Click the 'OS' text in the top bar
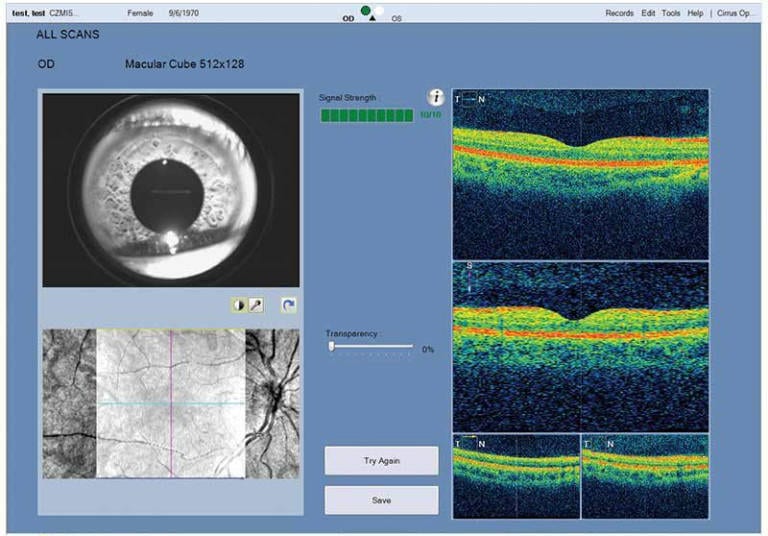768x536 pixels. pyautogui.click(x=396, y=19)
